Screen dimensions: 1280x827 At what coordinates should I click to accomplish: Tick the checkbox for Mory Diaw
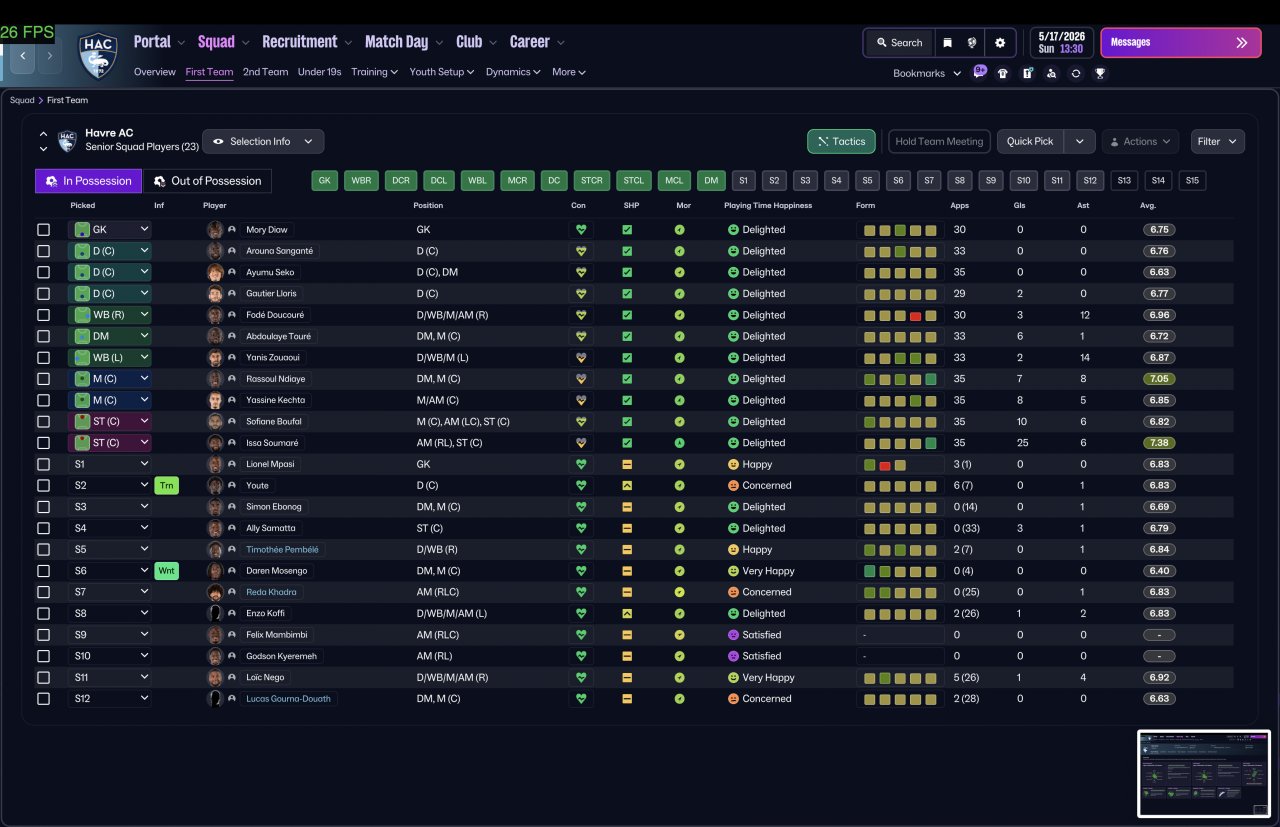click(43, 230)
